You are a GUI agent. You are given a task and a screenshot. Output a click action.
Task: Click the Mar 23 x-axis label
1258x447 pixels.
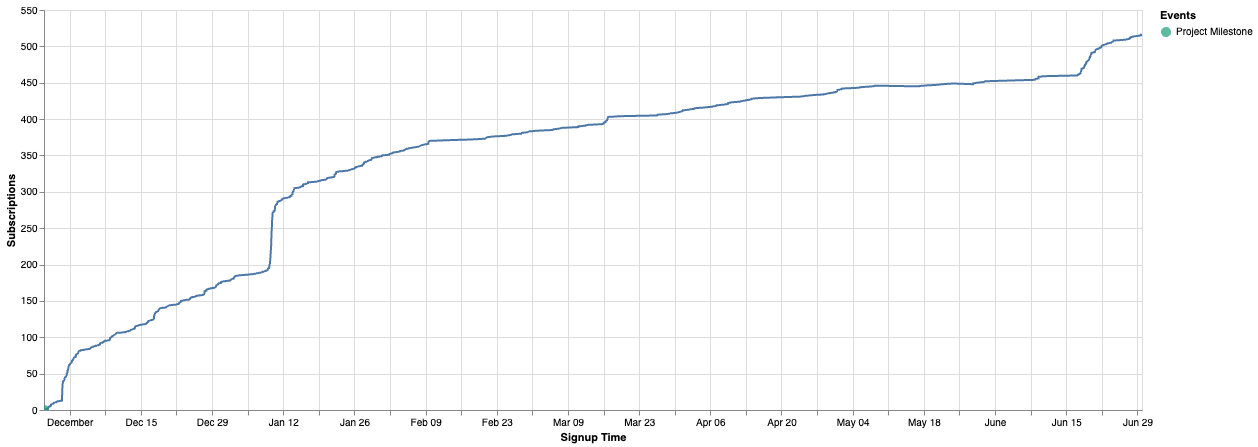point(639,423)
